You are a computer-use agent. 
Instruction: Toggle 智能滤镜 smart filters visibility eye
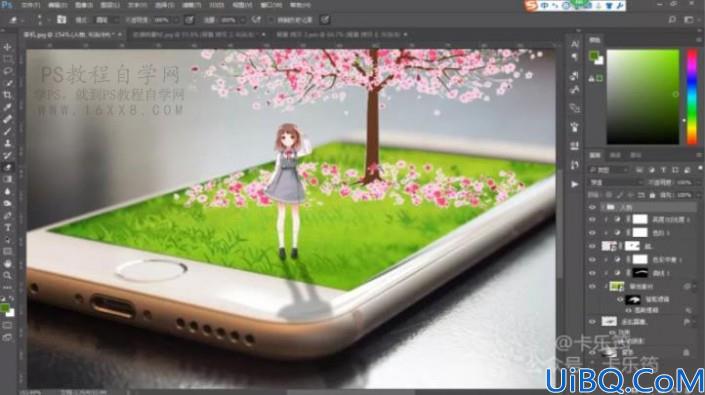click(x=620, y=299)
